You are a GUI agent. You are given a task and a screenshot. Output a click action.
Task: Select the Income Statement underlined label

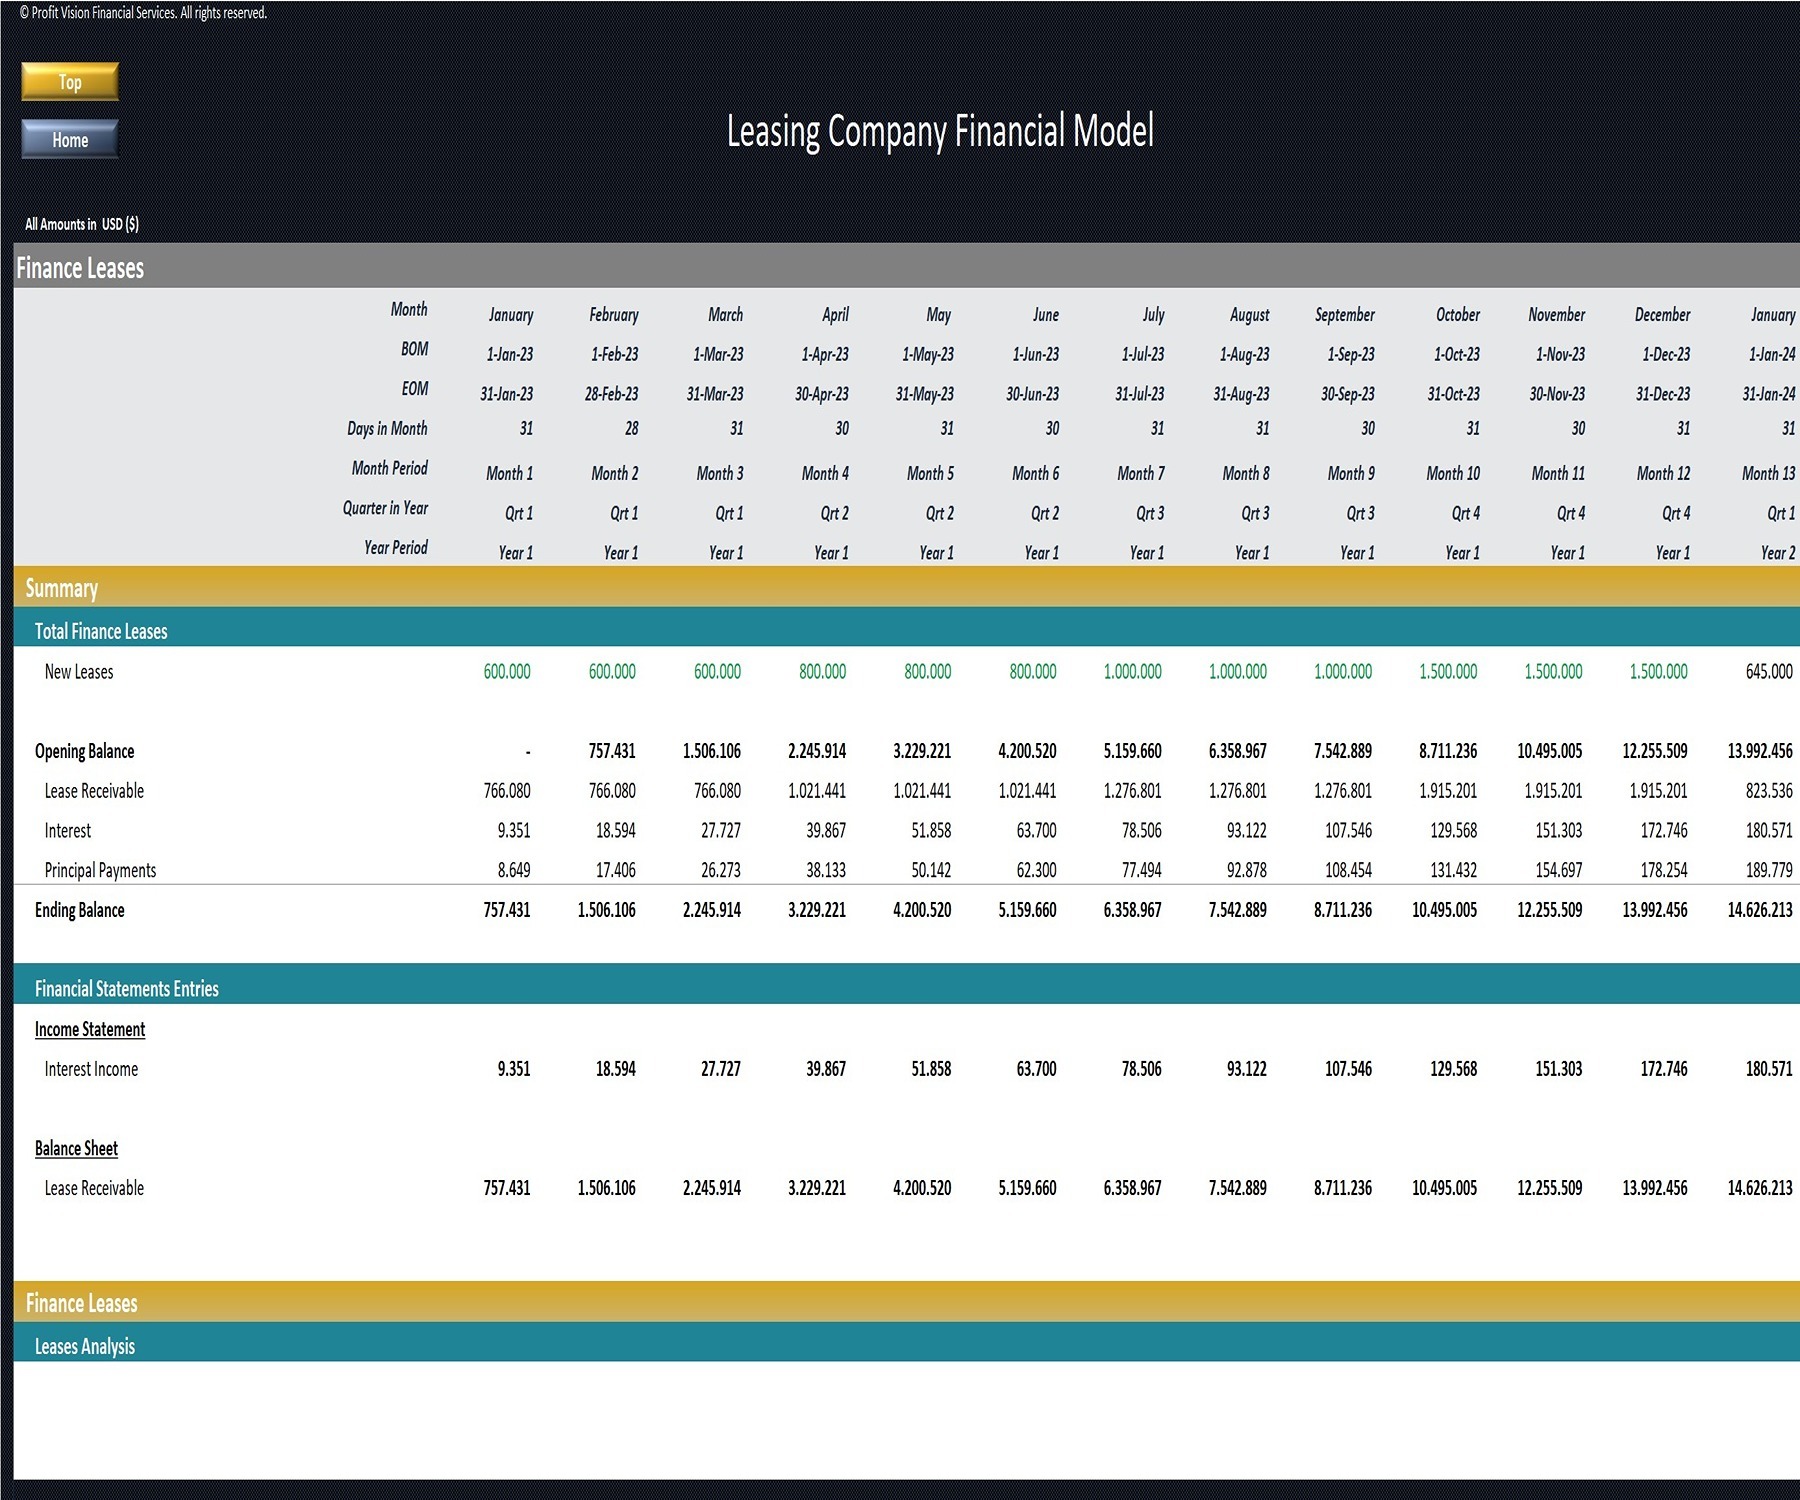point(89,1029)
